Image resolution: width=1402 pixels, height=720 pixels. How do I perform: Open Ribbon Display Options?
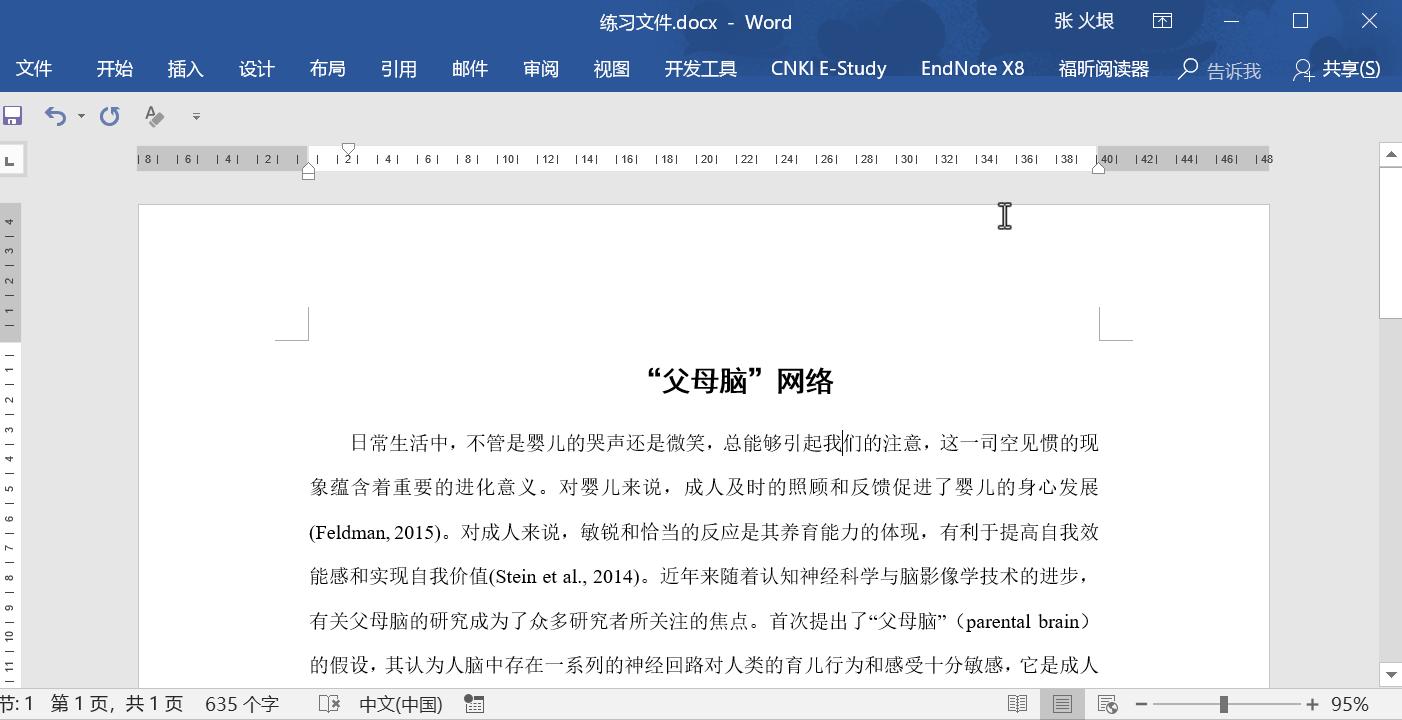tap(1162, 21)
